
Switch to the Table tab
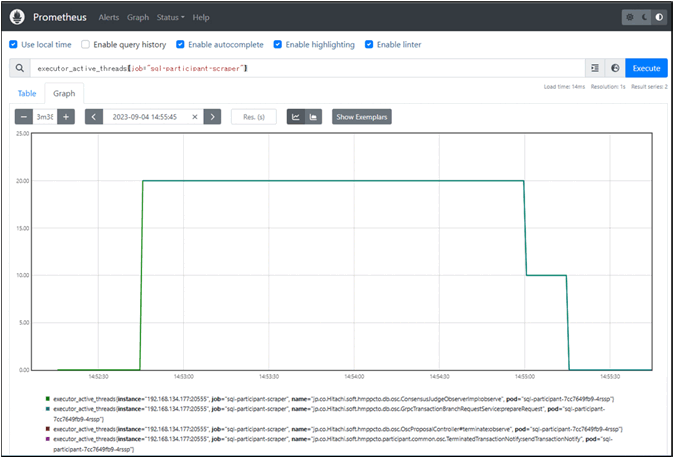pyautogui.click(x=26, y=93)
